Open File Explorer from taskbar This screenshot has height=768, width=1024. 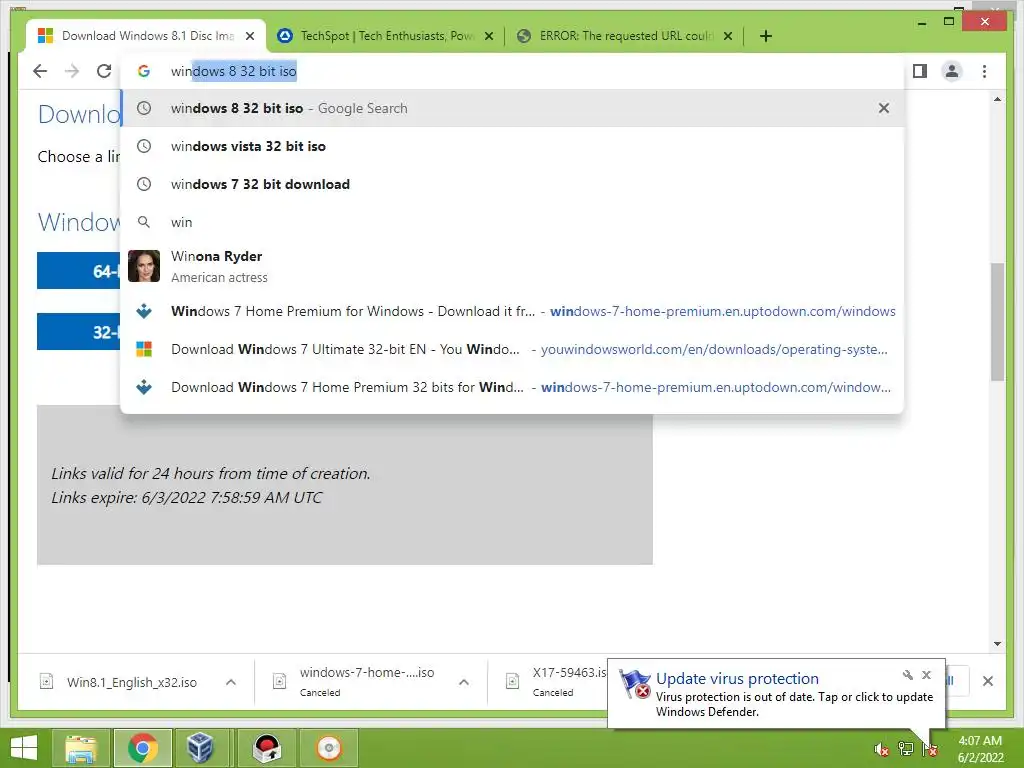click(x=80, y=748)
